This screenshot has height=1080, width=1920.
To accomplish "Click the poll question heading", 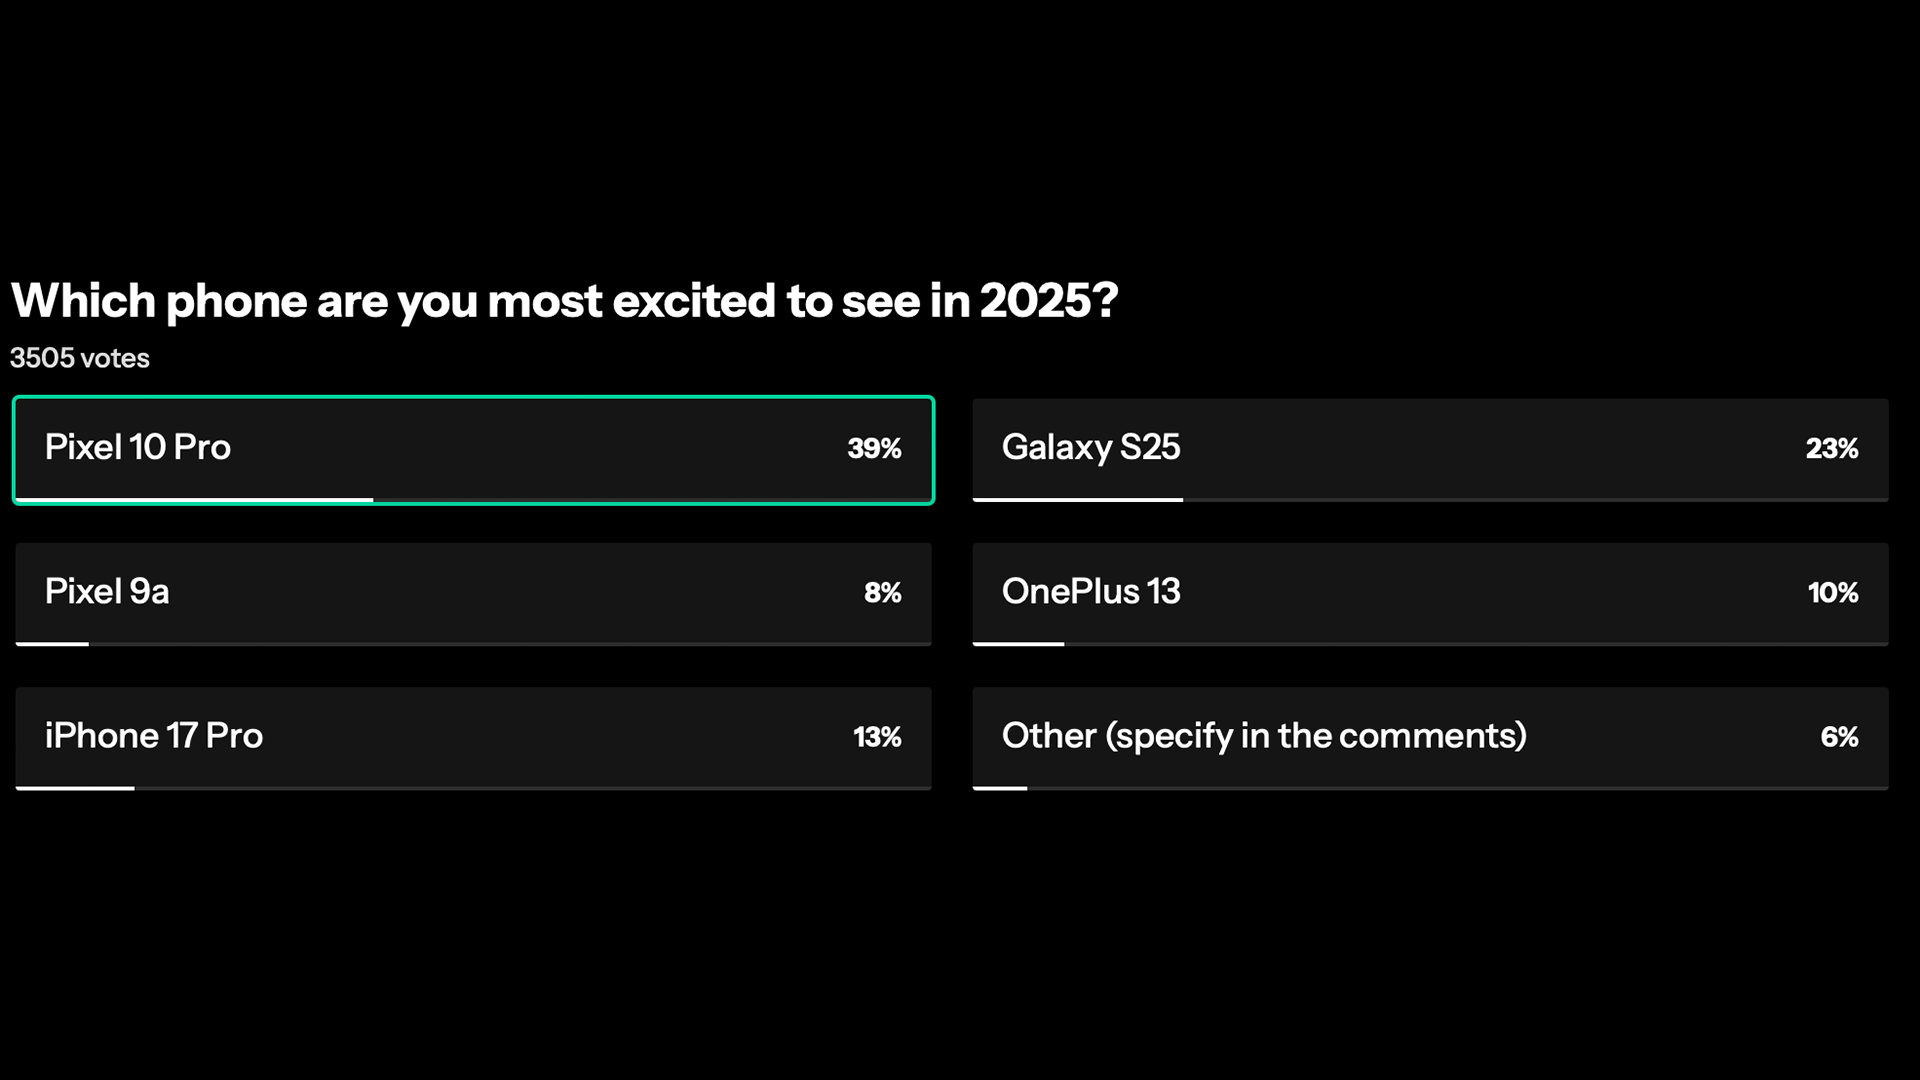I will (564, 300).
